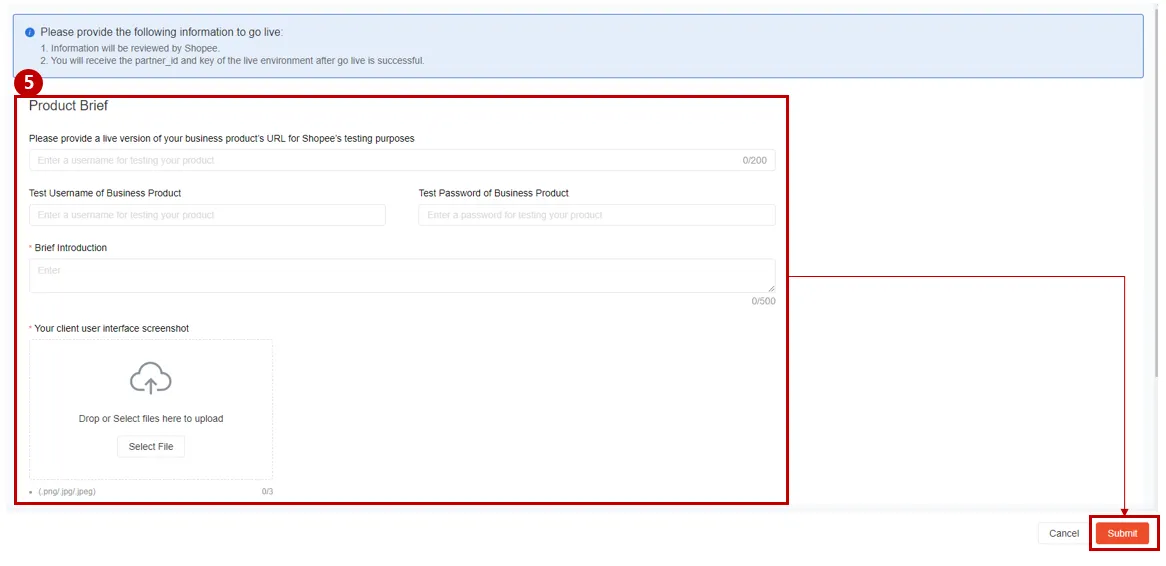
Task: Click the '(.png/.jpg/.jpeg)' file format hint
Action: [67, 492]
